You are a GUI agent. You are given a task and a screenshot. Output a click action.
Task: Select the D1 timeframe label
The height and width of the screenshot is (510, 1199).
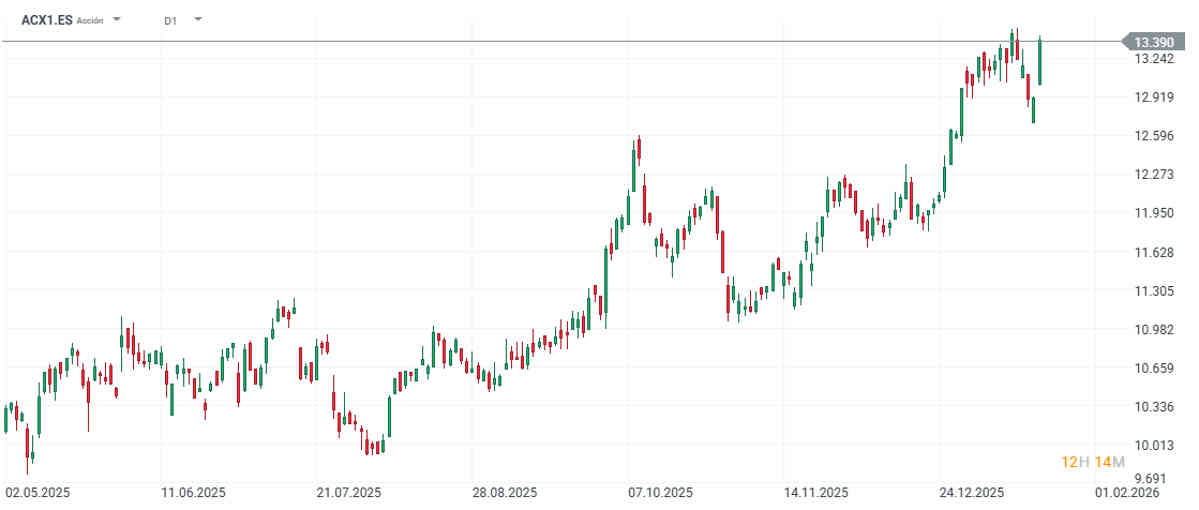pos(170,20)
